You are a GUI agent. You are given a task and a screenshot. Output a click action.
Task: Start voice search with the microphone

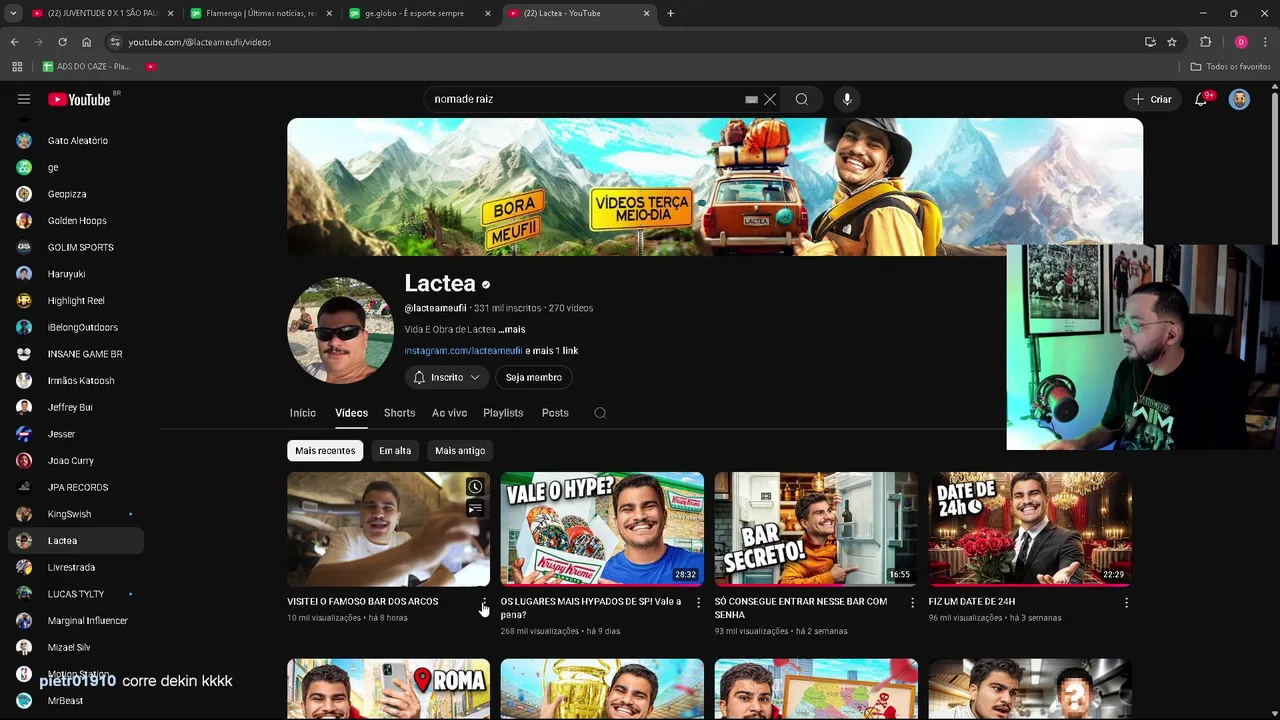(x=847, y=99)
